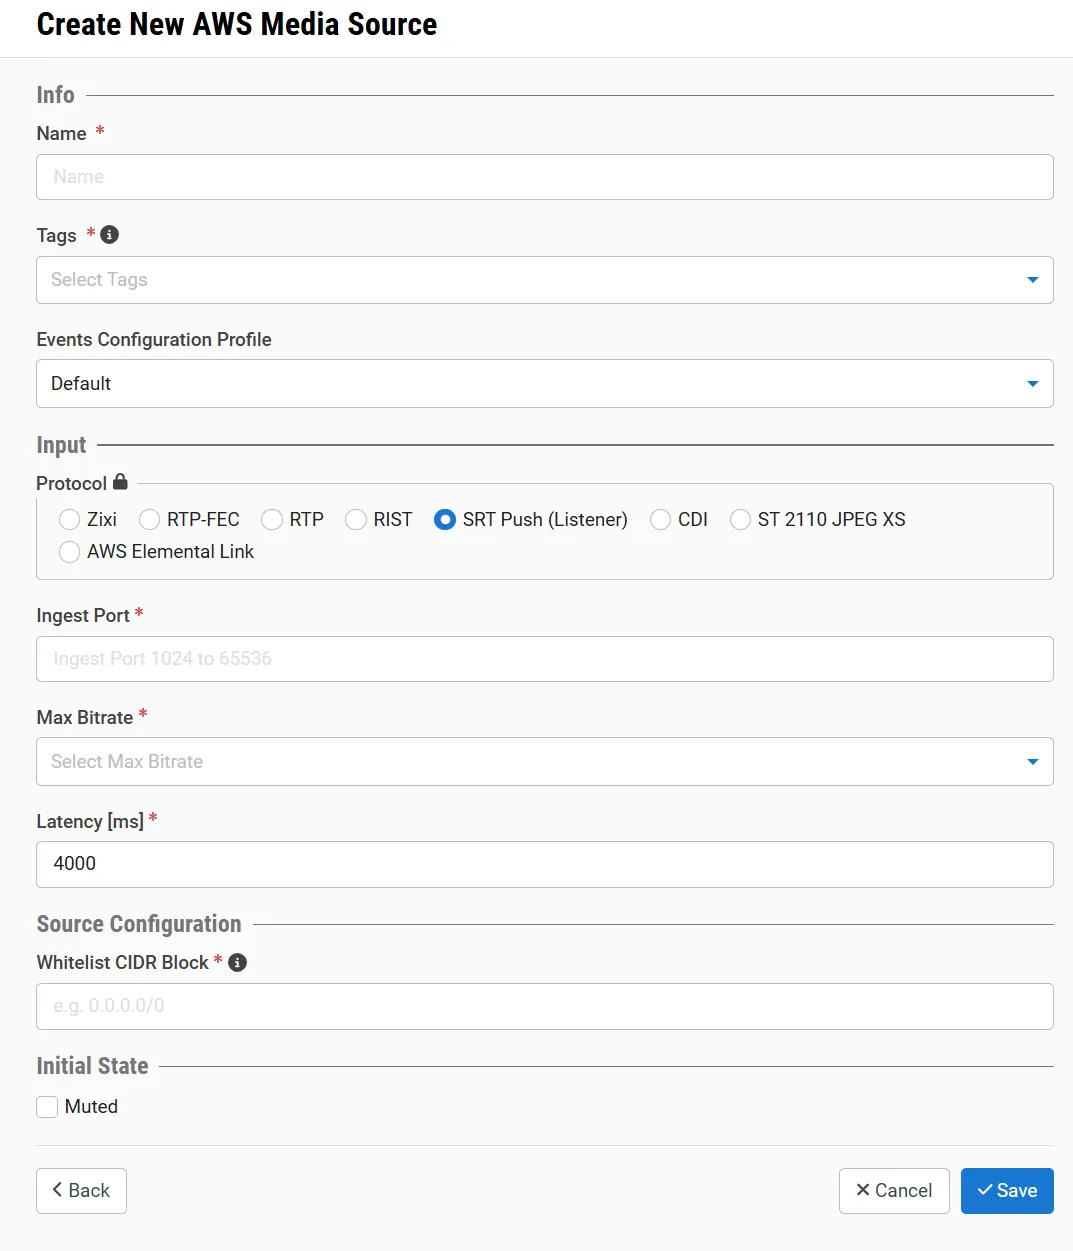Click the 'Info' section heading
Image resolution: width=1073 pixels, height=1251 pixels.
coord(55,95)
